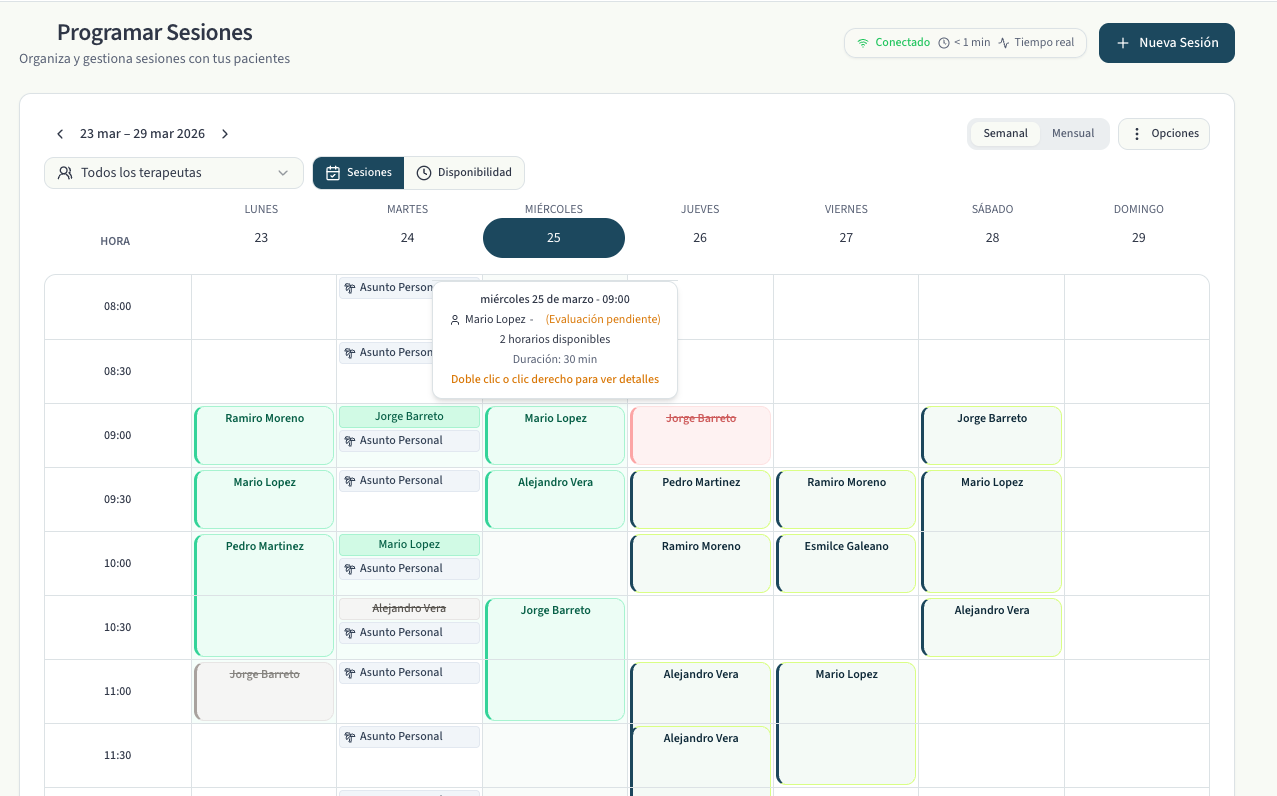Viewport: 1277px width, 796px height.
Task: Click the green Conectado wifi icon
Action: pos(863,43)
